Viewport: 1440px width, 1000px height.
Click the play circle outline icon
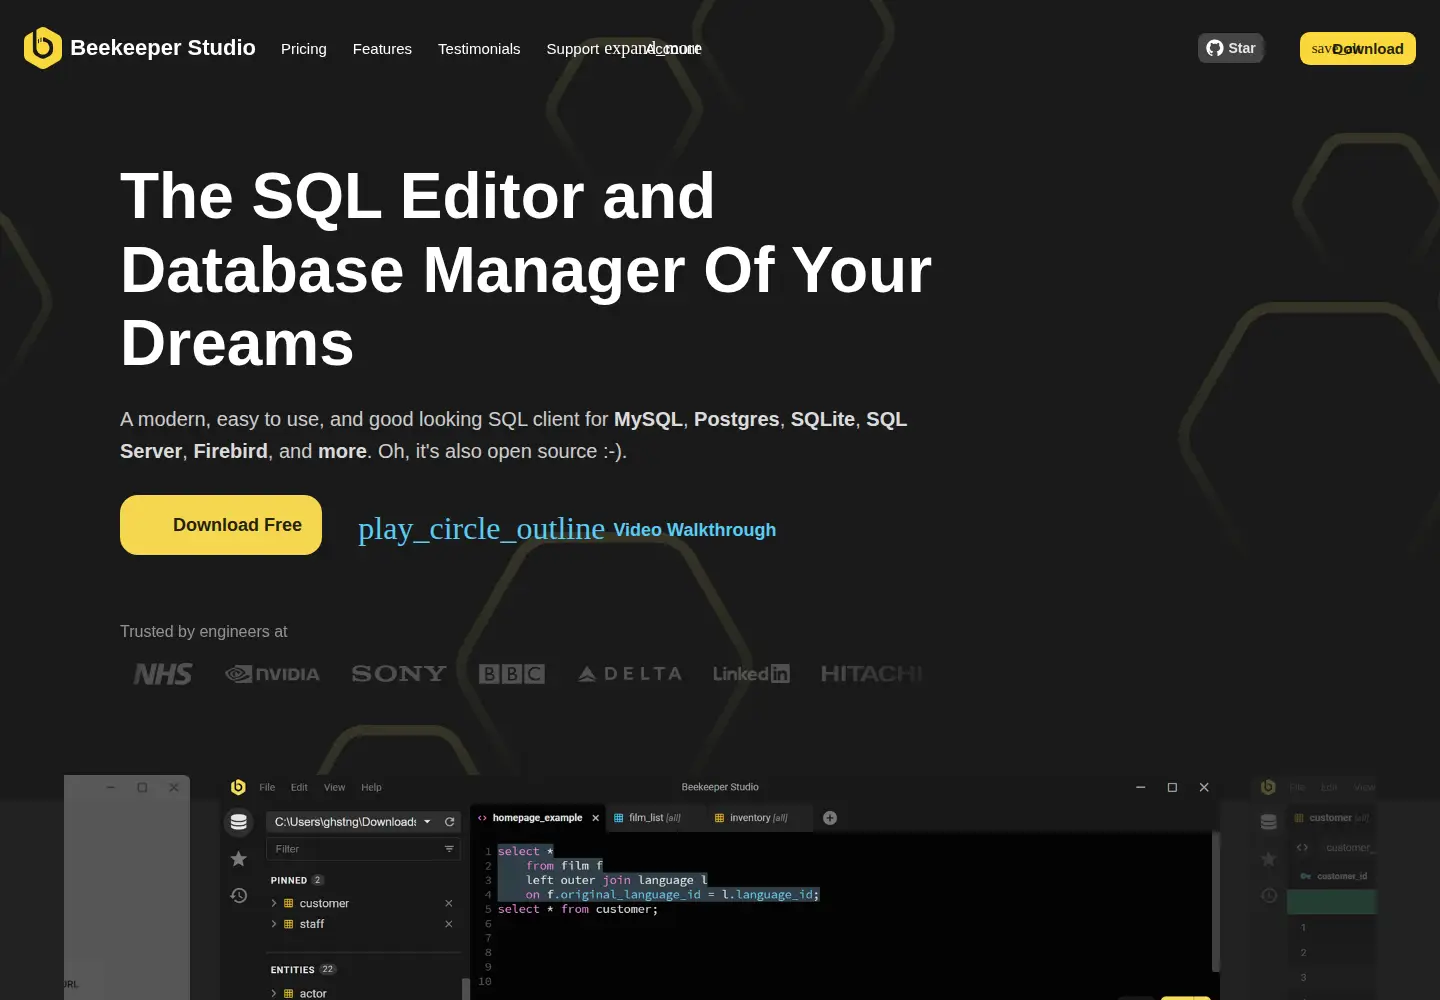pos(481,529)
